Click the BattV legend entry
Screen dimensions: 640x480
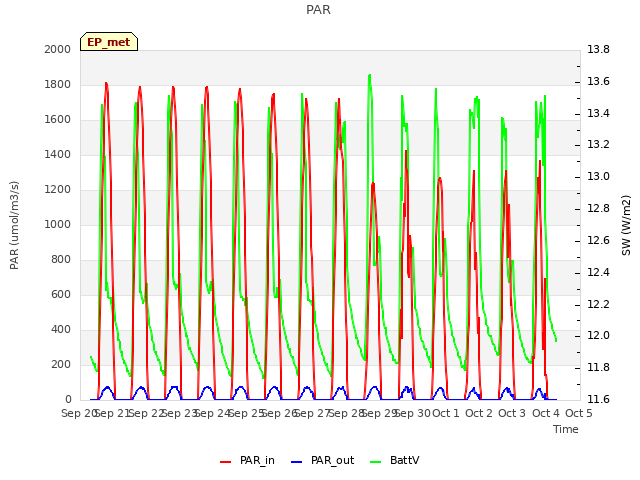pos(394,460)
